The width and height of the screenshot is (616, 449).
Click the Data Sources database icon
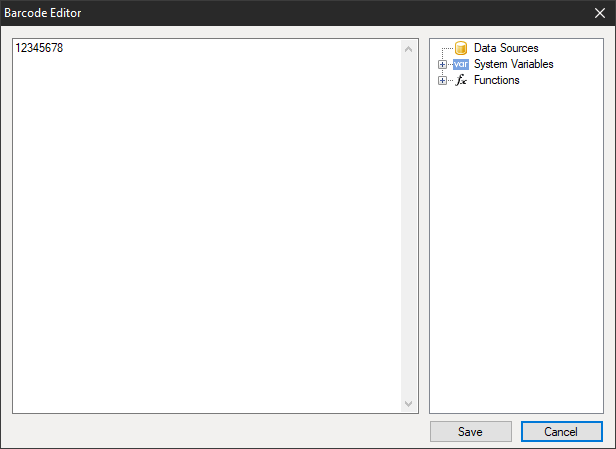[x=461, y=48]
